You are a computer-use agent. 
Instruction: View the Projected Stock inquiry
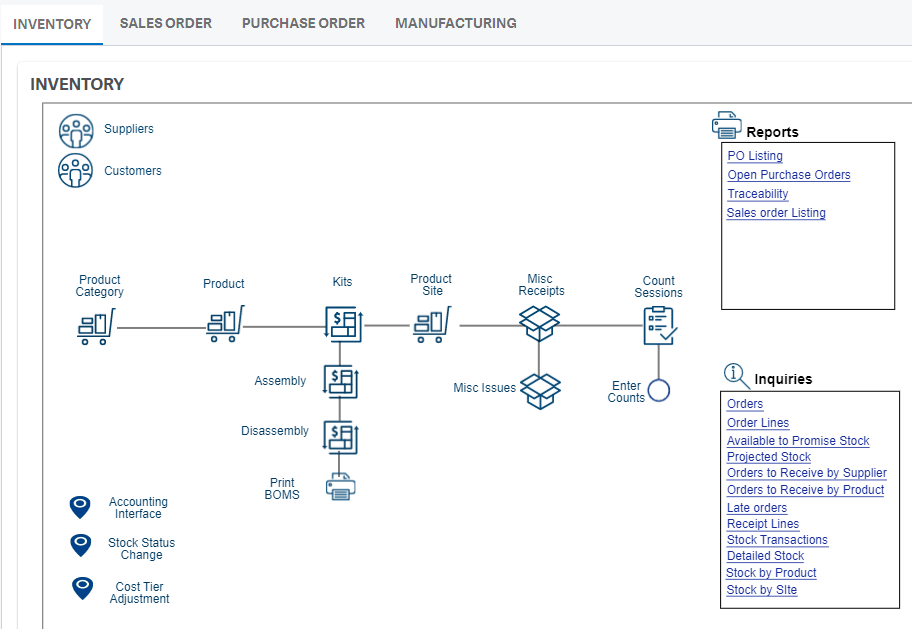768,457
